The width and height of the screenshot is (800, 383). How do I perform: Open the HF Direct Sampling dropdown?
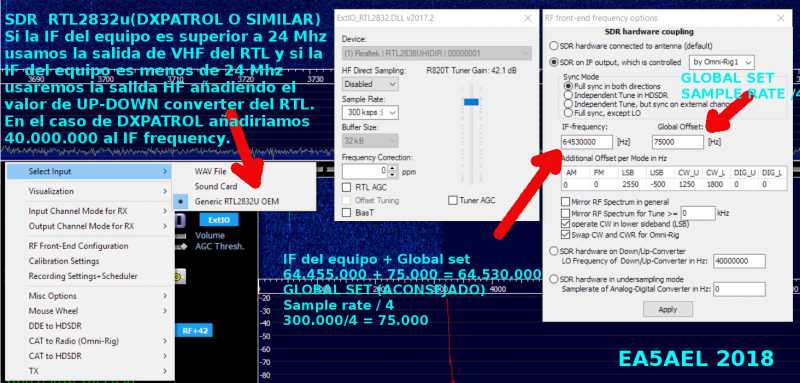pyautogui.click(x=370, y=84)
